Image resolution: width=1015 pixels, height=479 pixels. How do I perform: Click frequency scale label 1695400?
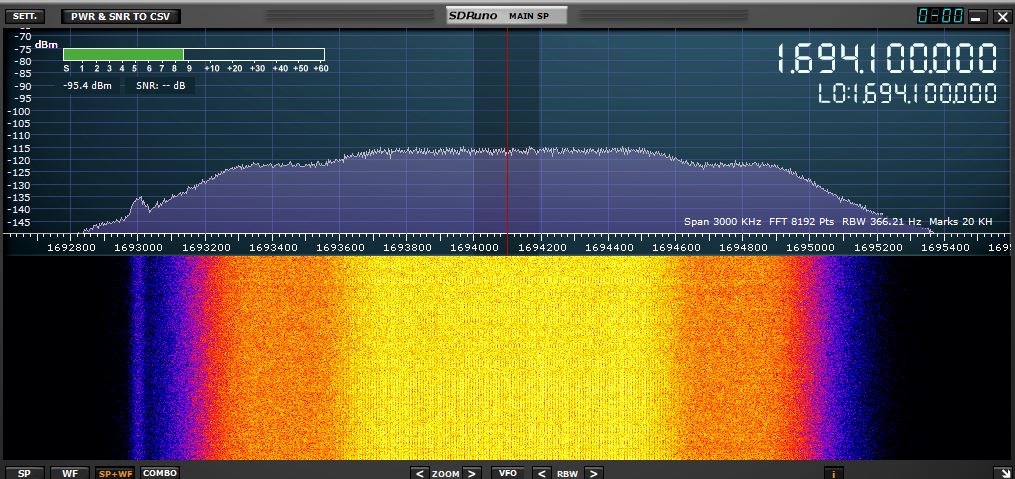(945, 247)
